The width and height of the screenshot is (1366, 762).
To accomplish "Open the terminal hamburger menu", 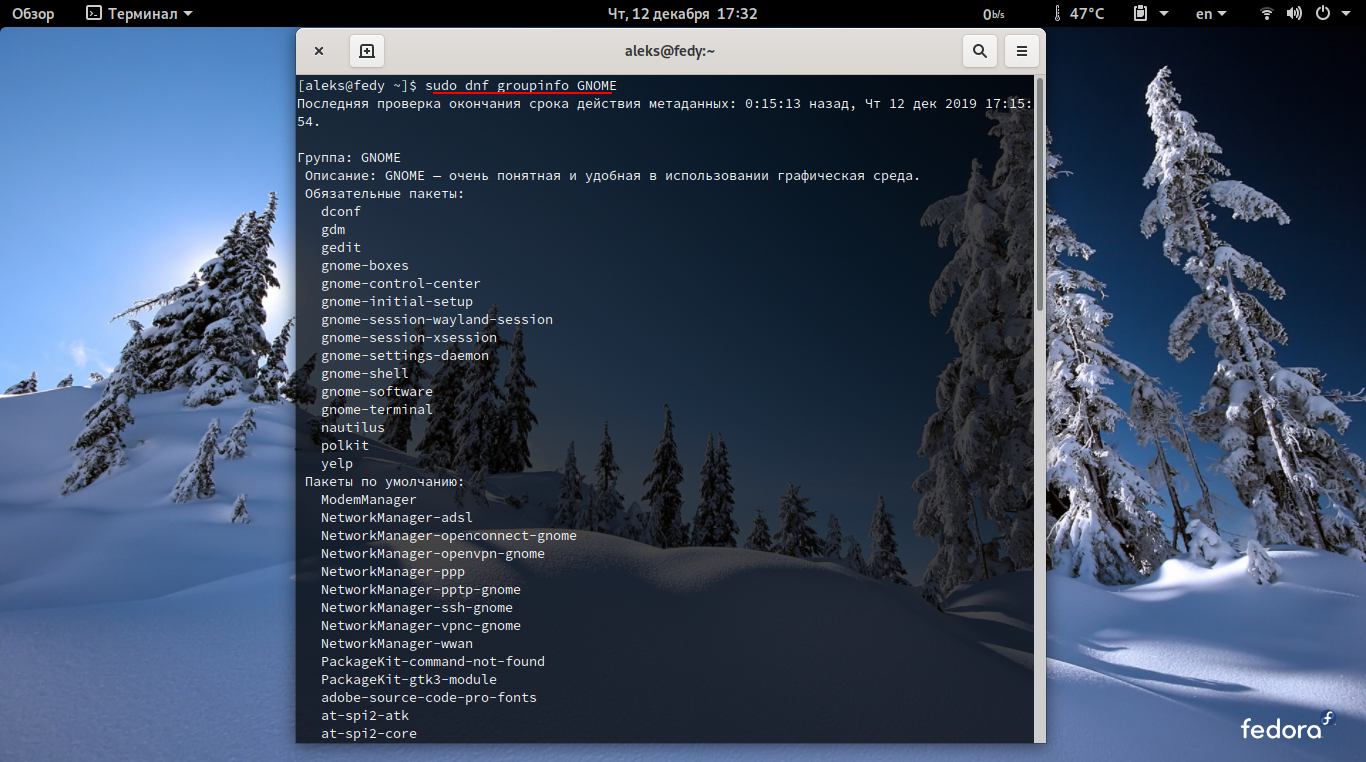I will click(x=1021, y=50).
